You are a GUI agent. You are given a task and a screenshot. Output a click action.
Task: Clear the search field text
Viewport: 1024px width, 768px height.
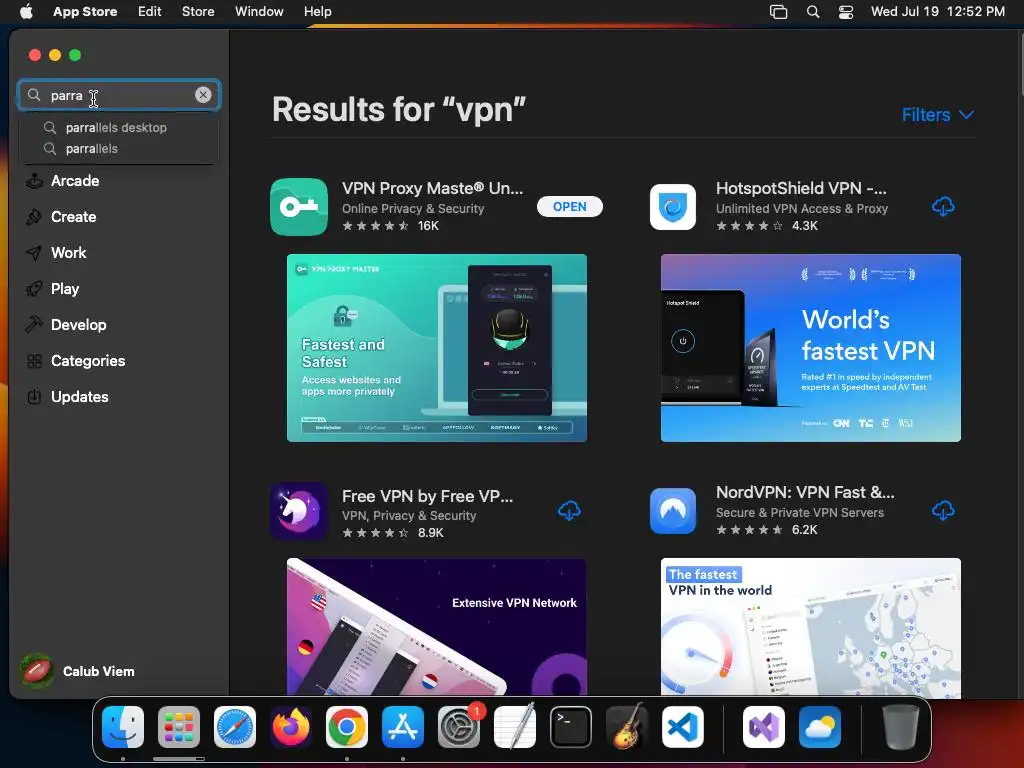pos(203,95)
